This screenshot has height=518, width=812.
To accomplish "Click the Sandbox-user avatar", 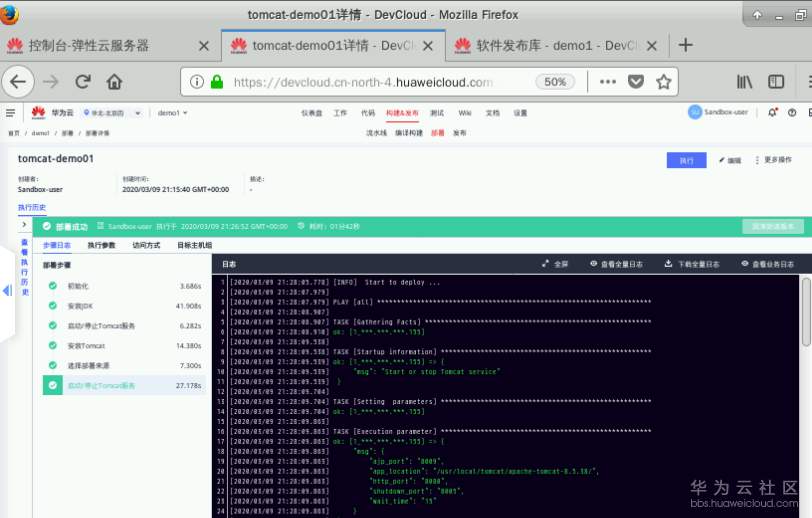I will click(695, 112).
